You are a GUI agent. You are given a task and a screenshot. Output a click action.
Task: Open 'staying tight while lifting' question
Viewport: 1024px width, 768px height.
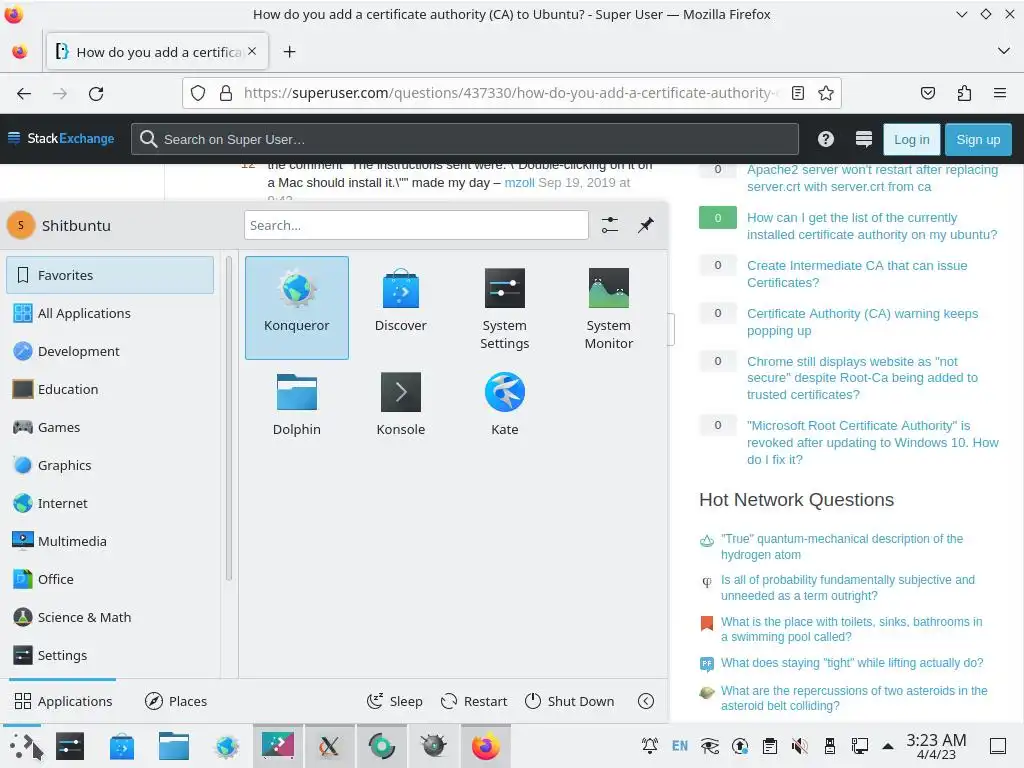(852, 663)
